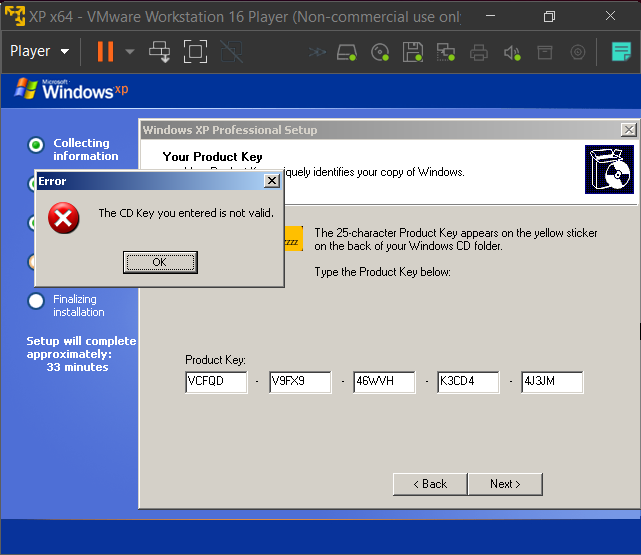Close the VMware Player window

pyautogui.click(x=610, y=16)
